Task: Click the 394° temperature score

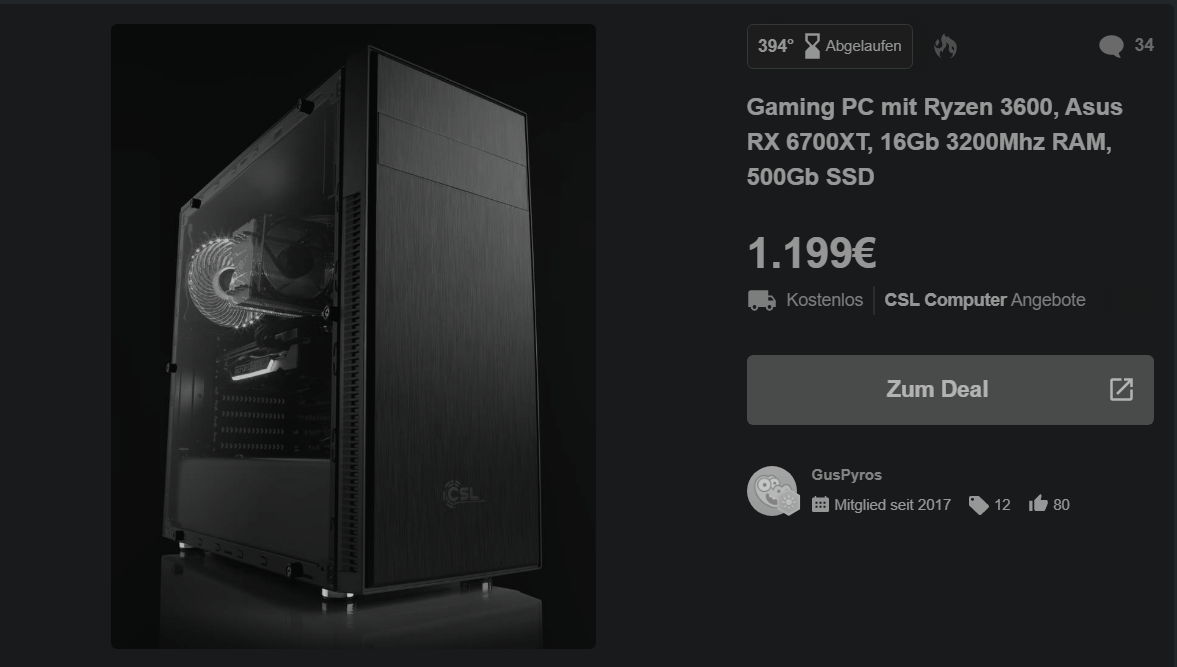Action: pos(775,47)
